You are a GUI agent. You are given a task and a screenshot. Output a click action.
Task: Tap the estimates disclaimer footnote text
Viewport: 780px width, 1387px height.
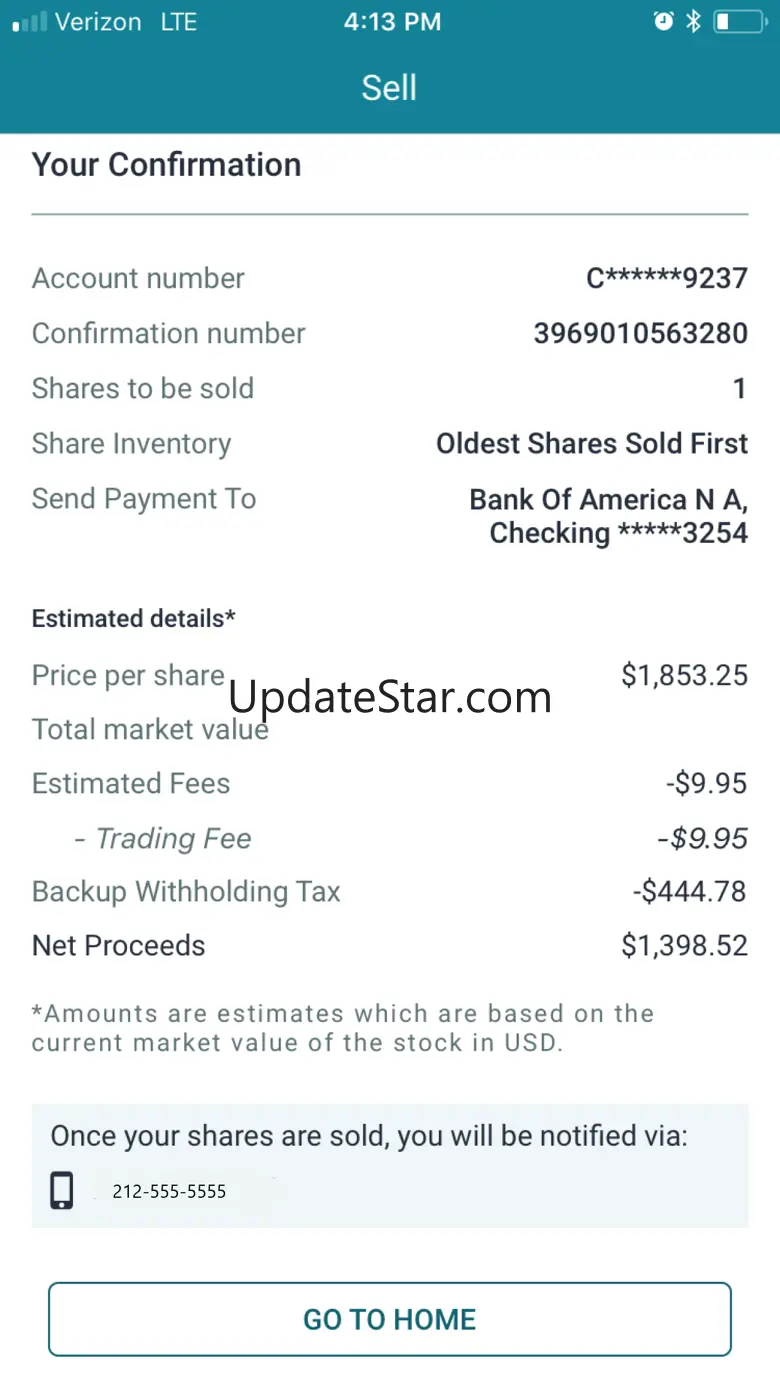coord(342,1027)
